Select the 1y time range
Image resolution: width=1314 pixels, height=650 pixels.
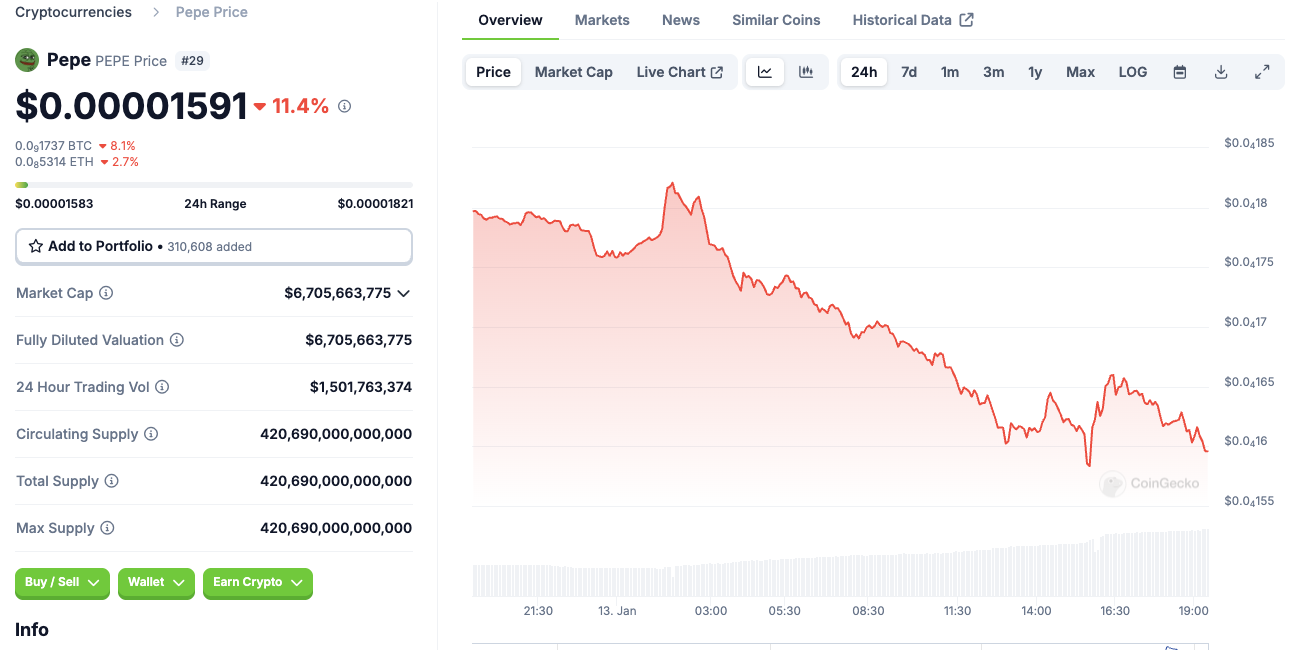pyautogui.click(x=1035, y=72)
